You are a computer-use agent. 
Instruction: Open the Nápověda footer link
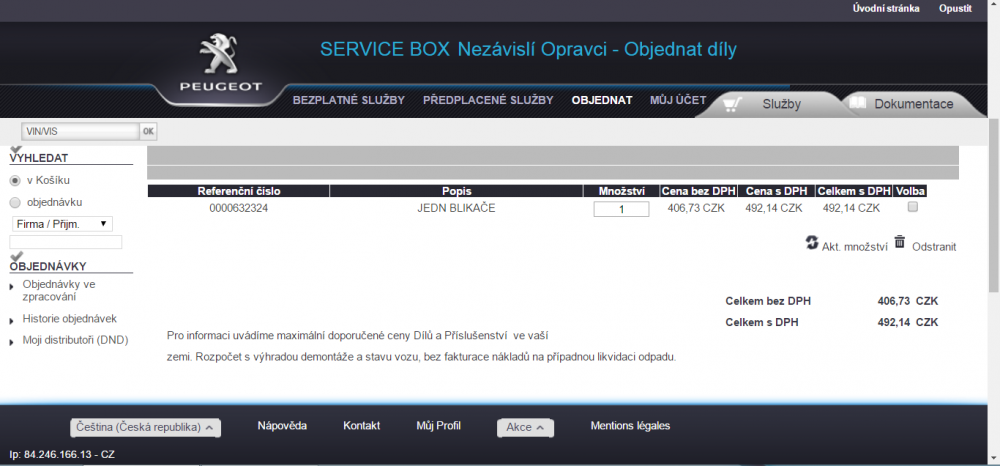[x=282, y=426]
